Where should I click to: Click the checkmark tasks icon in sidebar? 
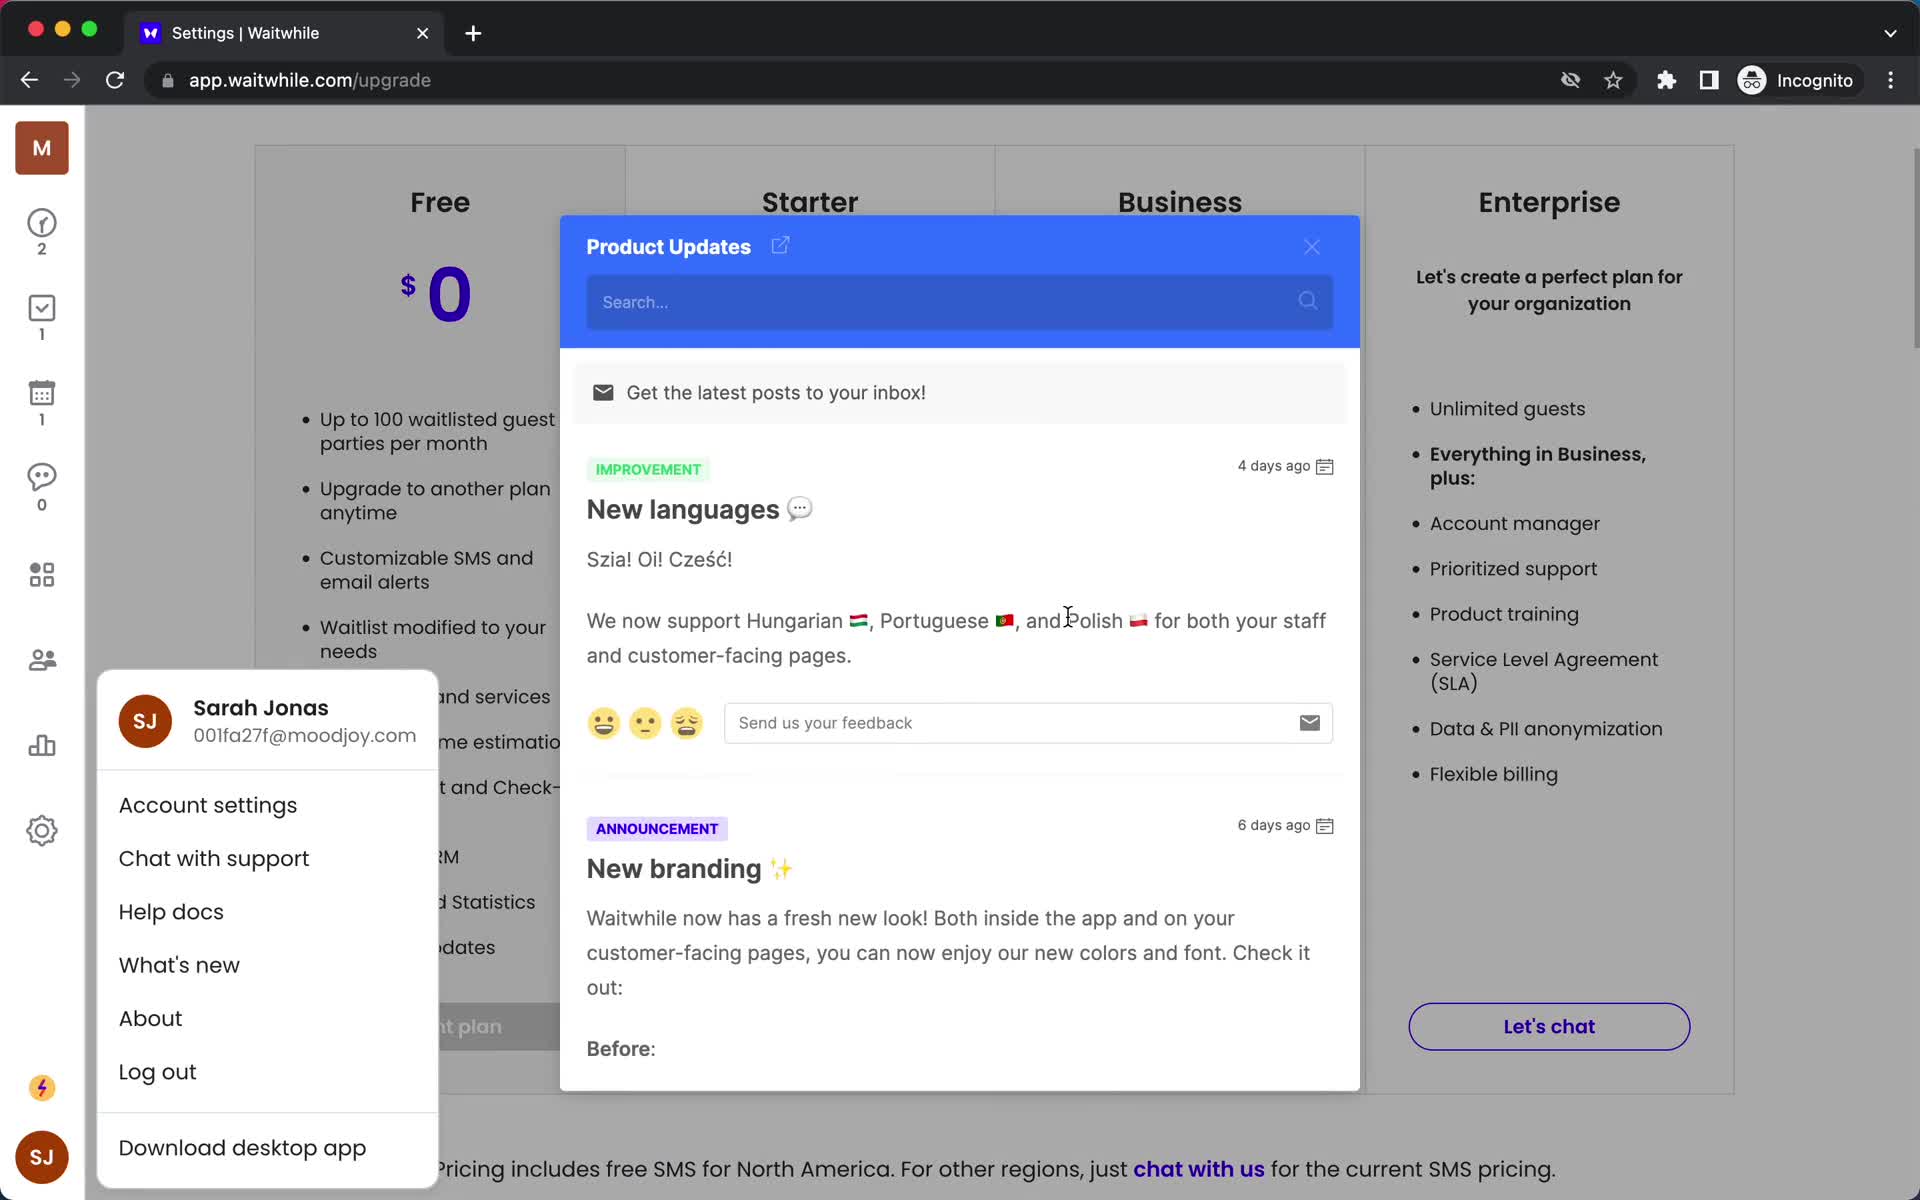click(x=41, y=310)
